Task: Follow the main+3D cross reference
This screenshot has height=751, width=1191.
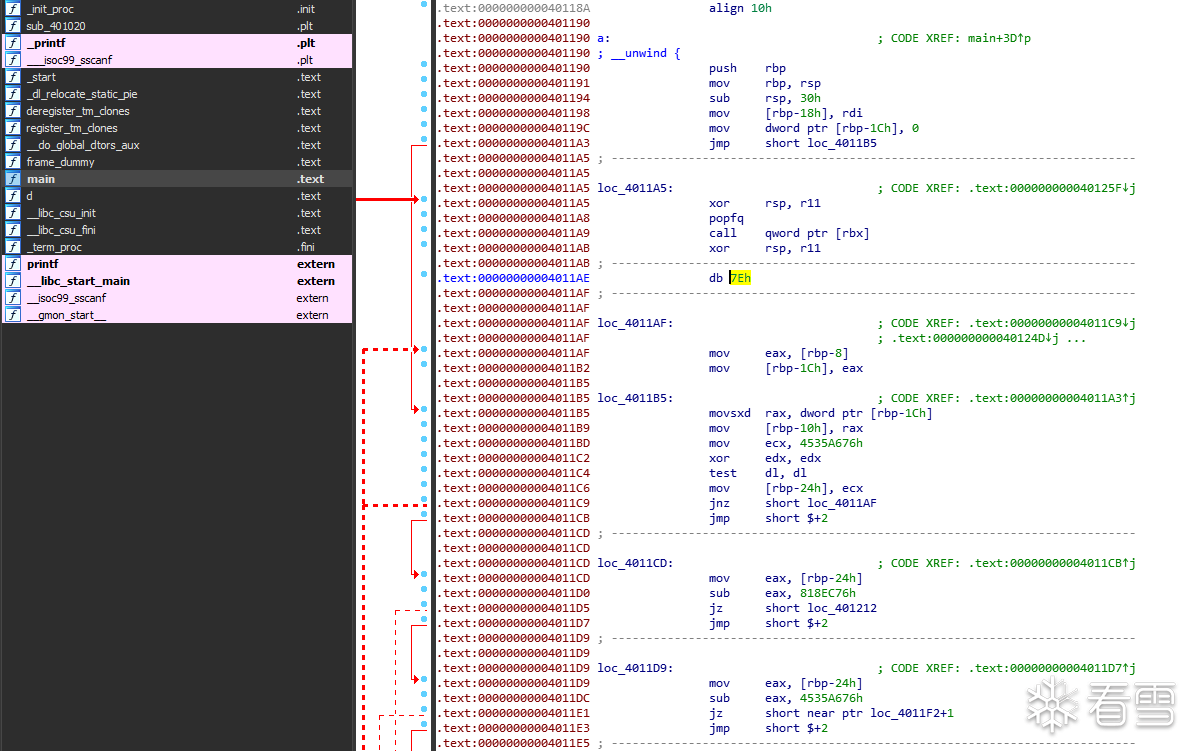Action: tap(999, 38)
